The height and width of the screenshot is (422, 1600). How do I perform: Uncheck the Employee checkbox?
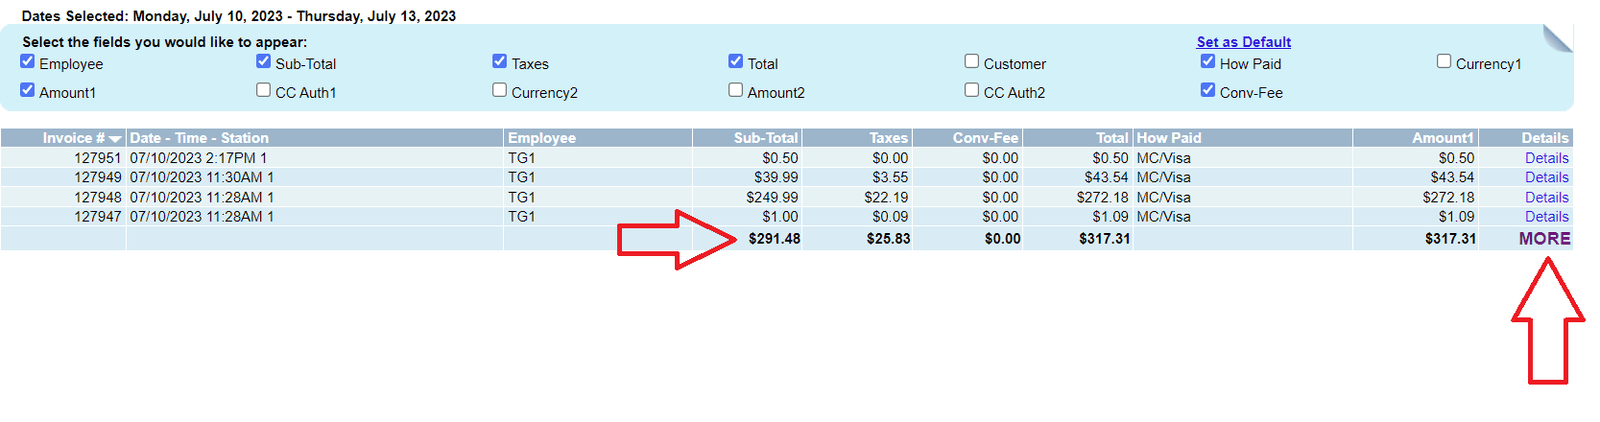pos(27,62)
